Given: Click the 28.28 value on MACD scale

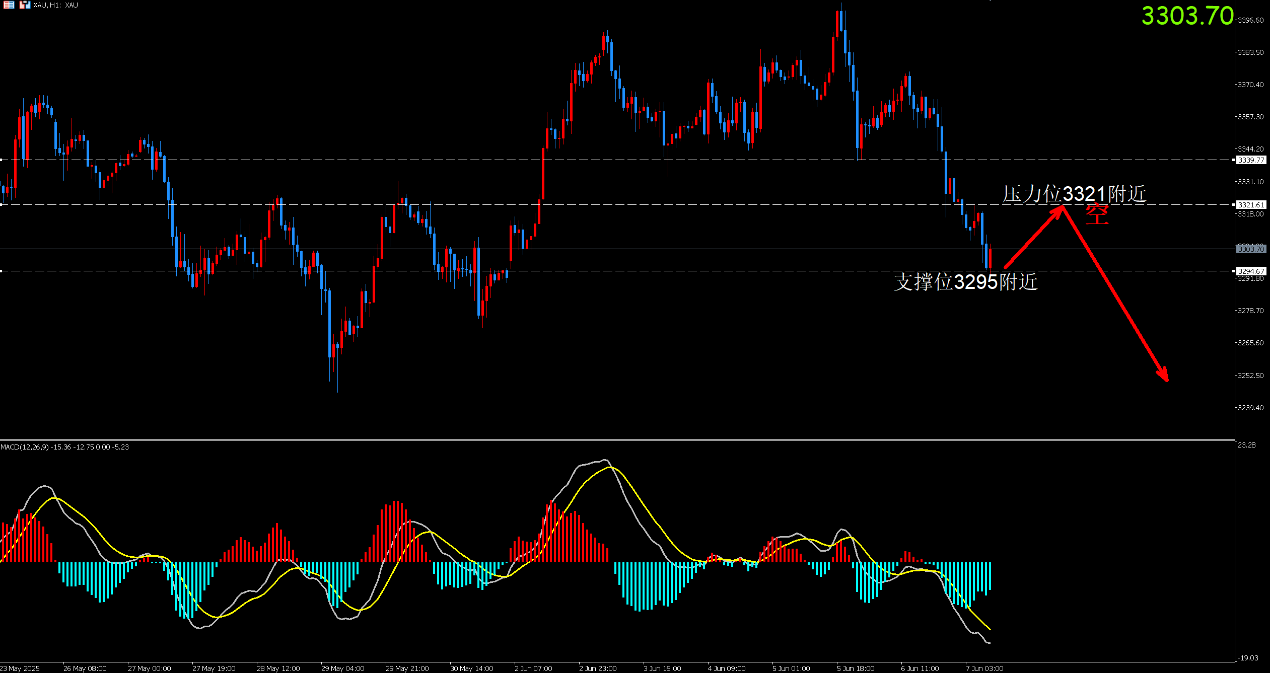Looking at the screenshot, I should (1249, 446).
